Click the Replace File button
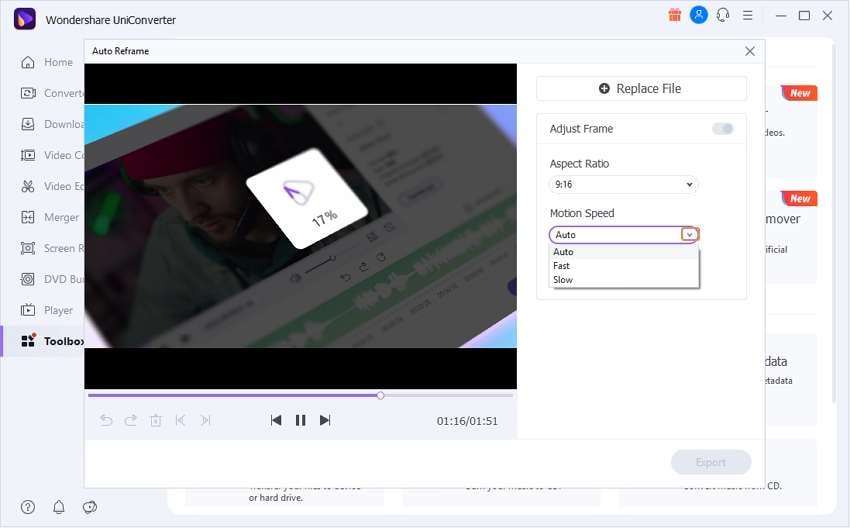The image size is (850, 528). pos(641,88)
